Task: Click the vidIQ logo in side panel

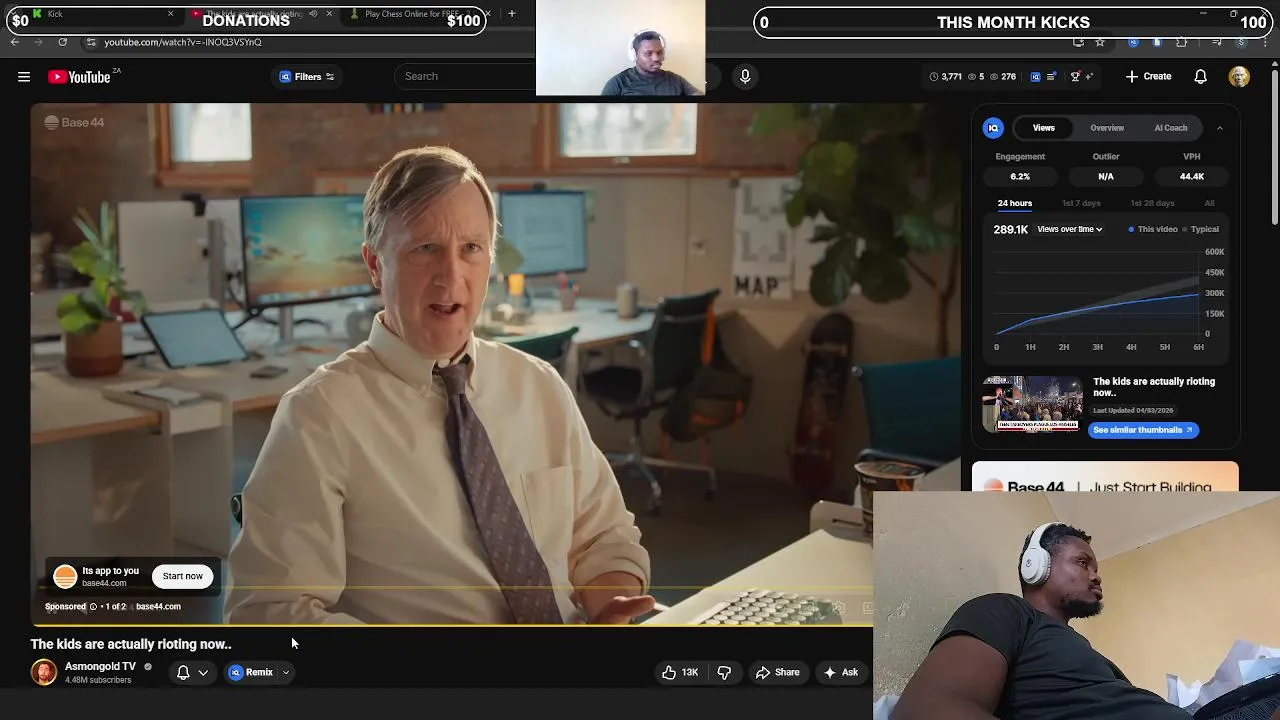Action: [x=993, y=128]
